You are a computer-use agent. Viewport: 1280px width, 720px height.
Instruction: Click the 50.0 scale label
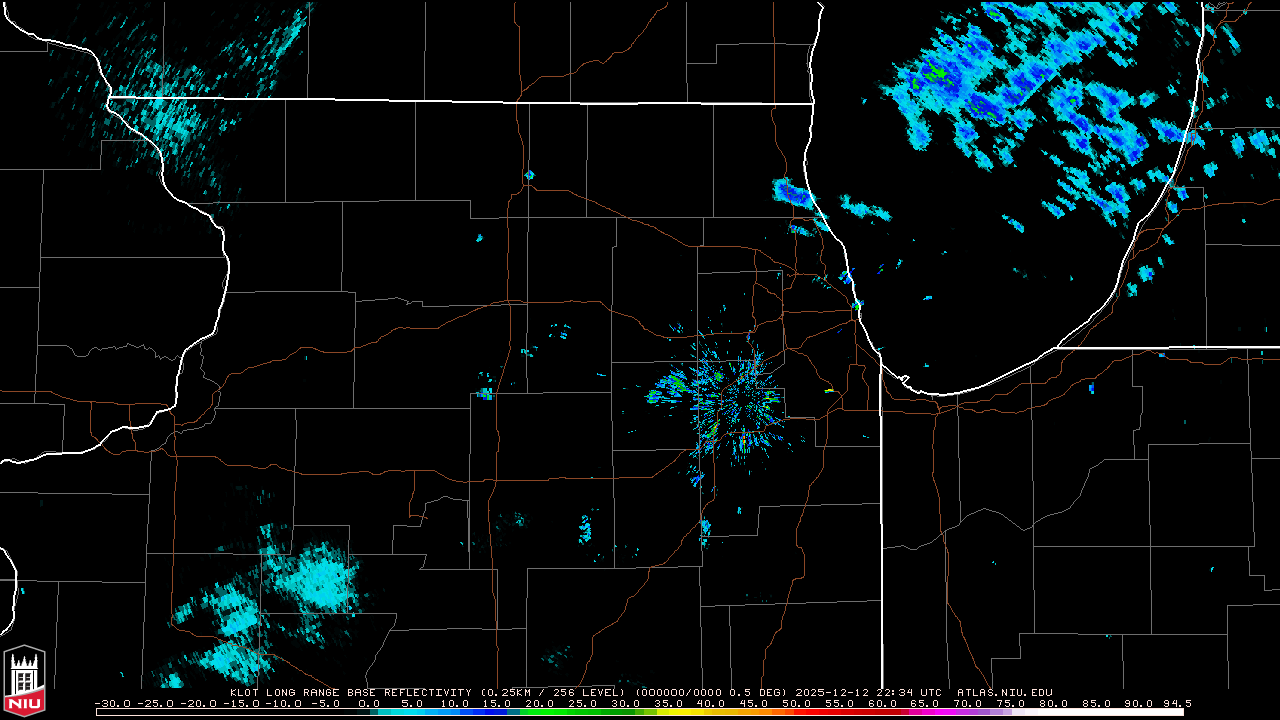[797, 703]
